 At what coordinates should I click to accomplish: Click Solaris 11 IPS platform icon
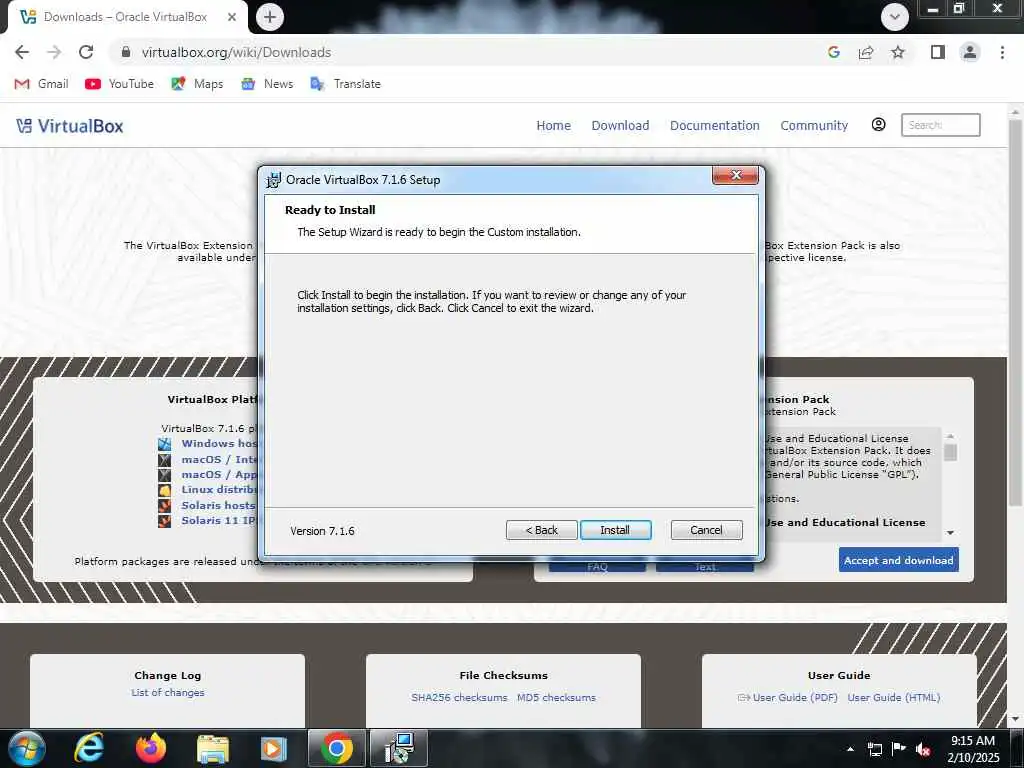click(165, 520)
